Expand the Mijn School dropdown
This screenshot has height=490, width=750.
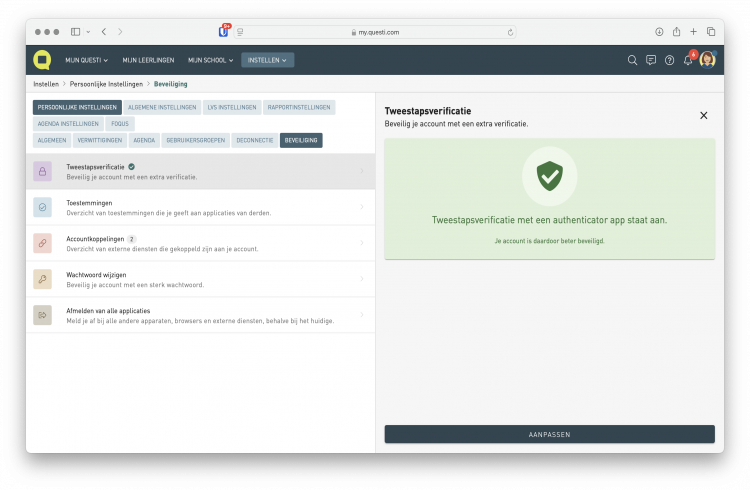pyautogui.click(x=210, y=60)
